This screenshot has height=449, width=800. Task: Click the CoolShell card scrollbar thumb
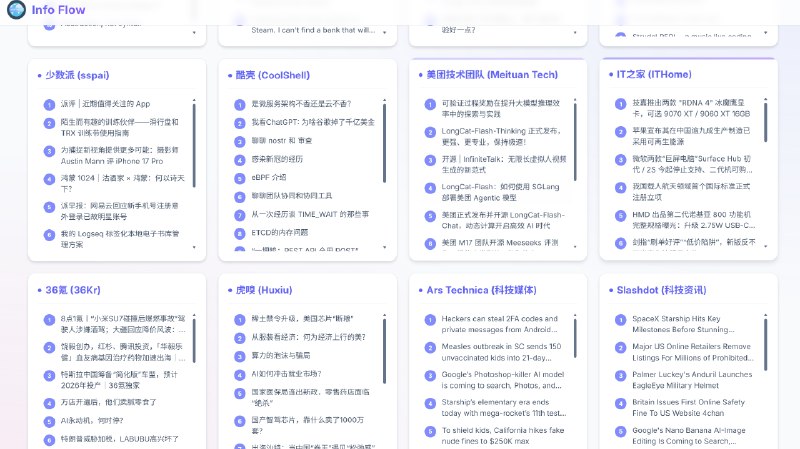[x=384, y=143]
